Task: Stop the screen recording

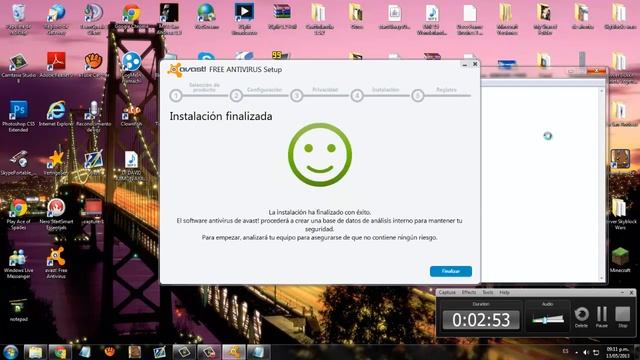Action: pyautogui.click(x=622, y=317)
